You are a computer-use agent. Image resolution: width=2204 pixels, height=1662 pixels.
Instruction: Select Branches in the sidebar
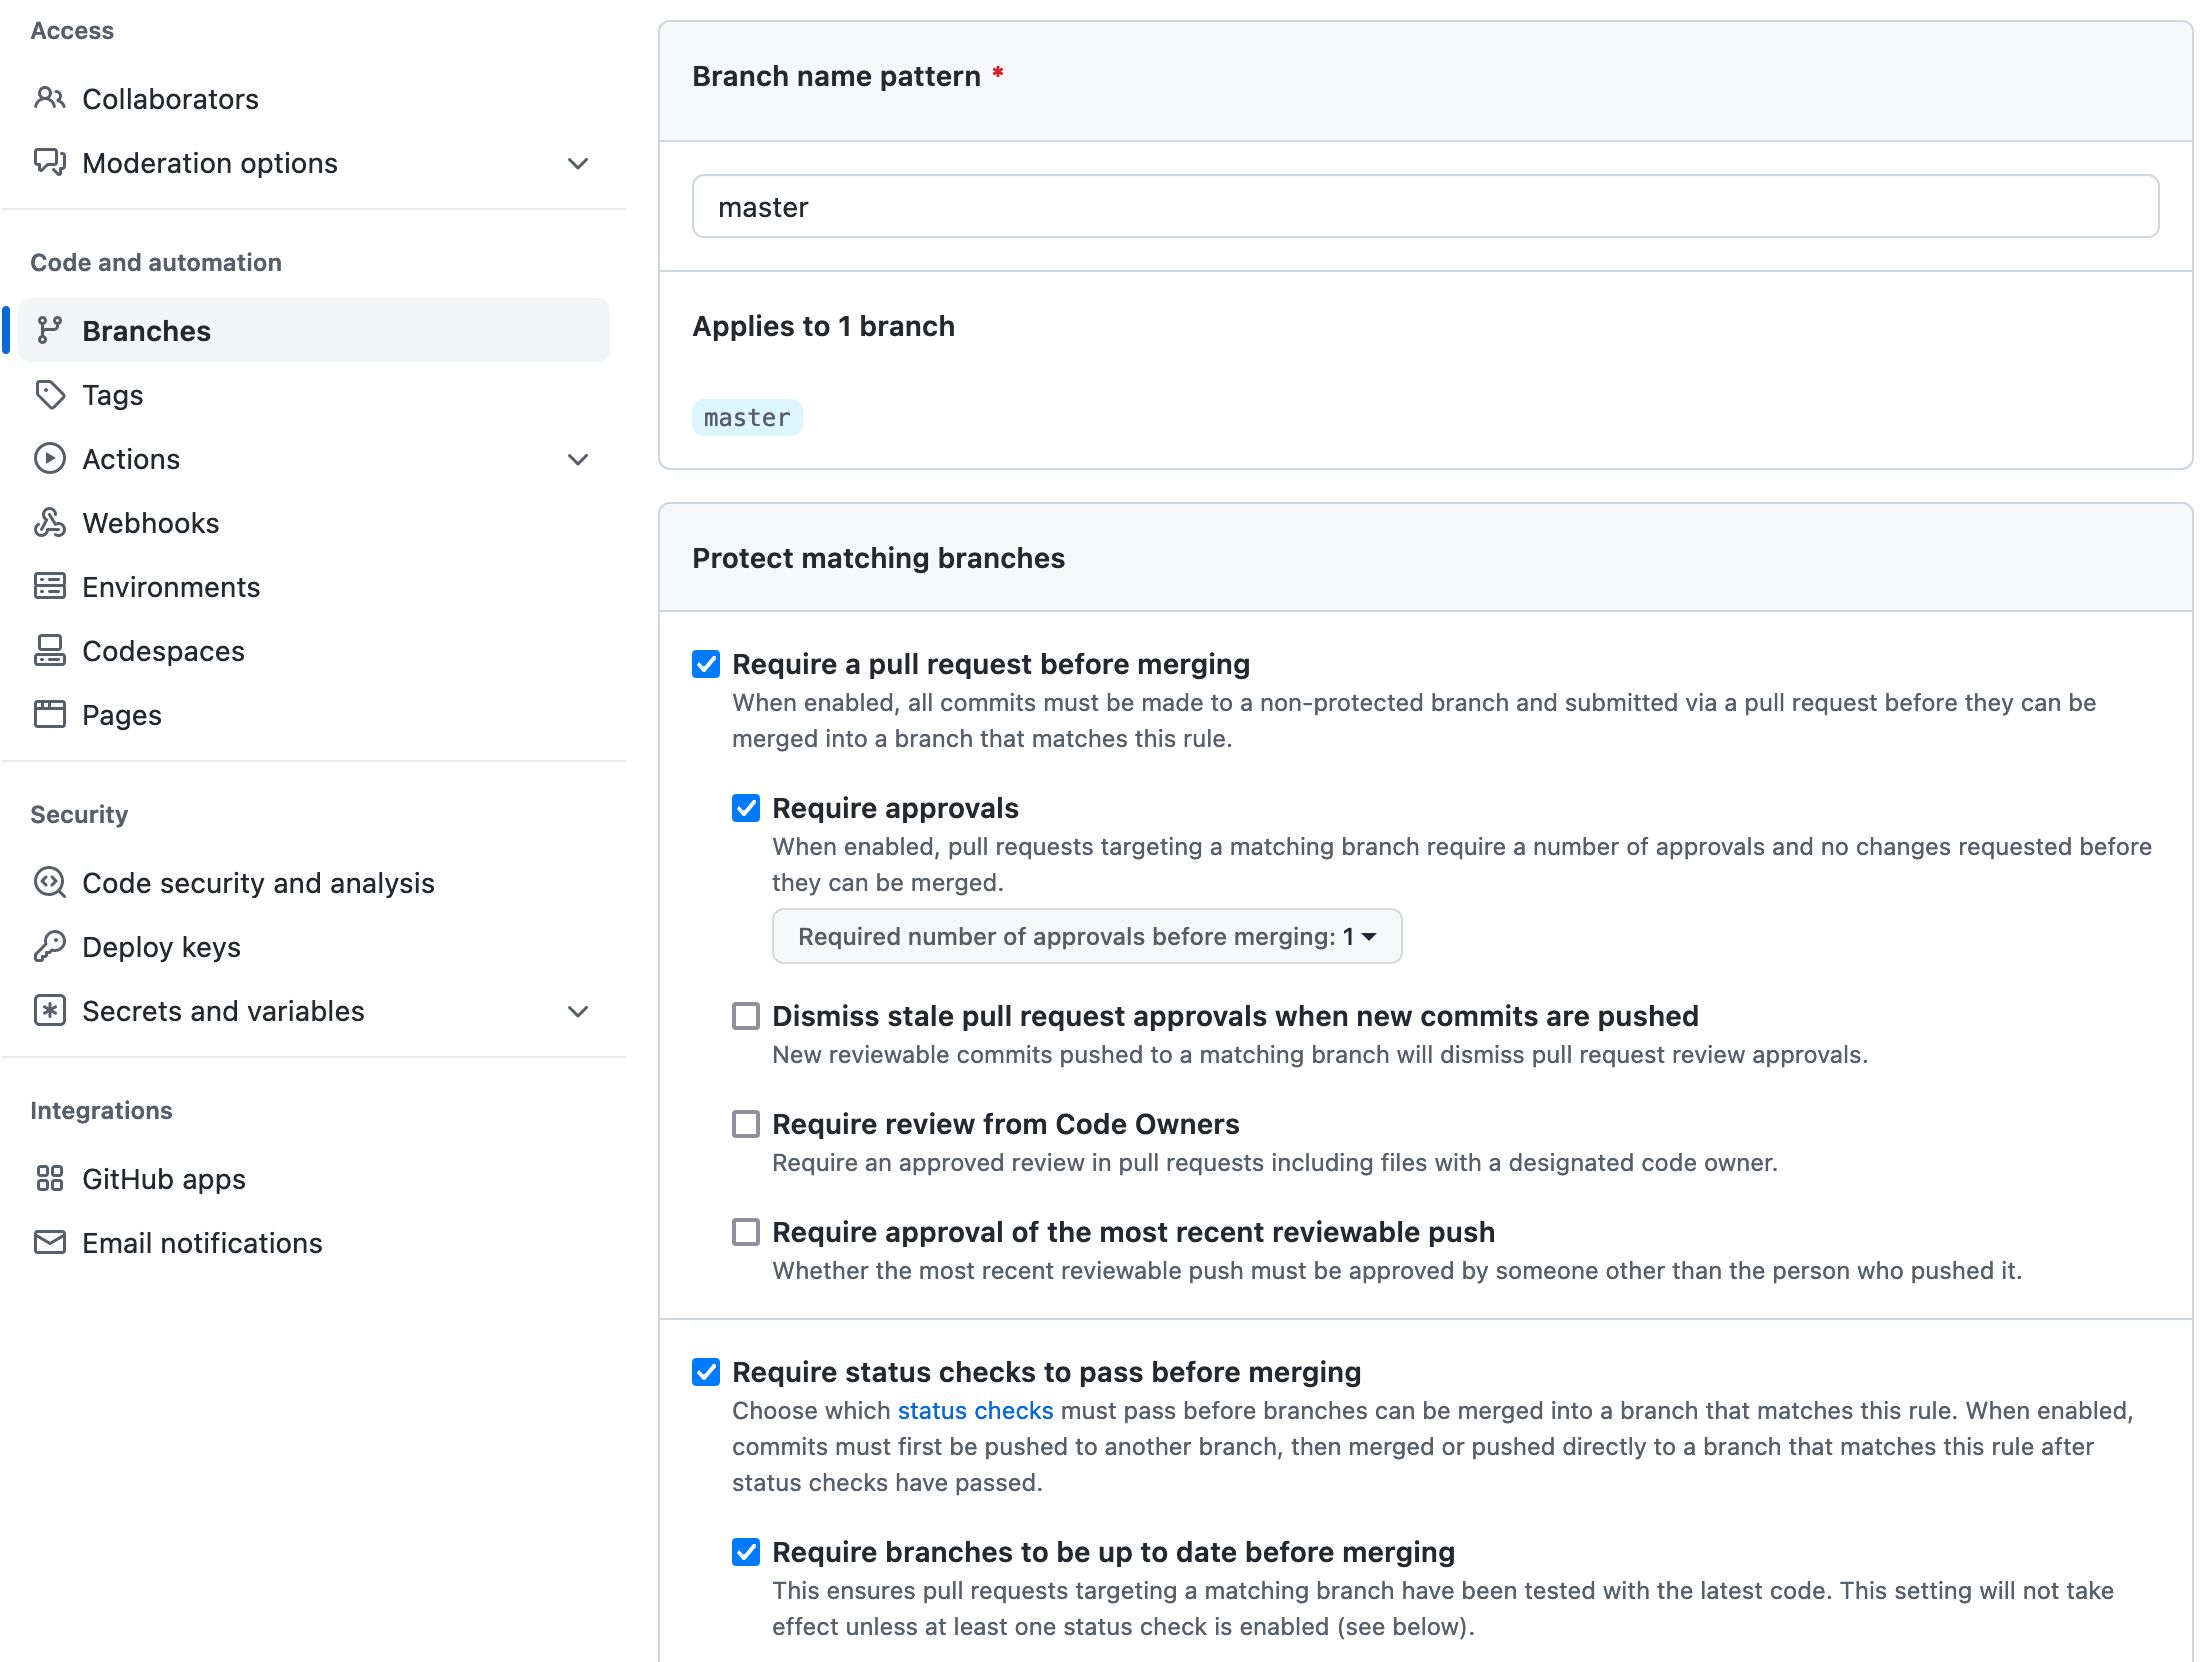point(314,330)
